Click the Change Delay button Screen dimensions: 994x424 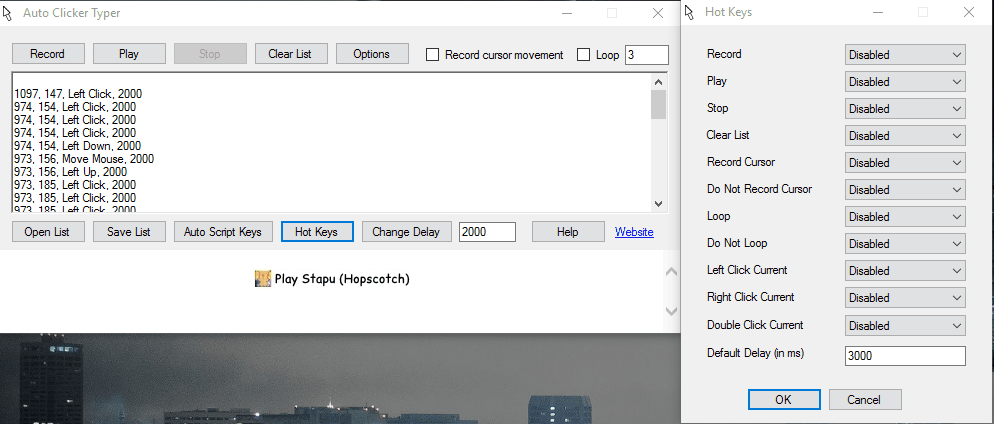[x=406, y=232]
